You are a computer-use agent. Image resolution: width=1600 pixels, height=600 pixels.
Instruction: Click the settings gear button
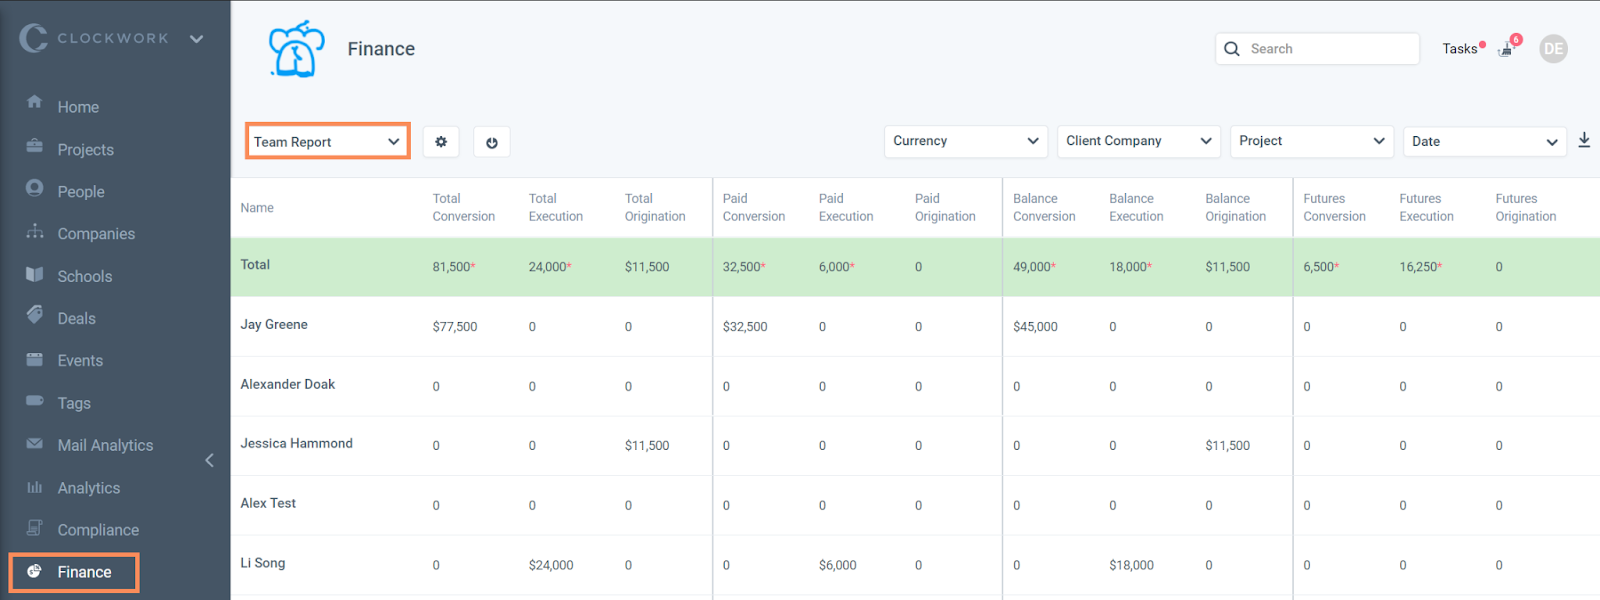tap(441, 142)
